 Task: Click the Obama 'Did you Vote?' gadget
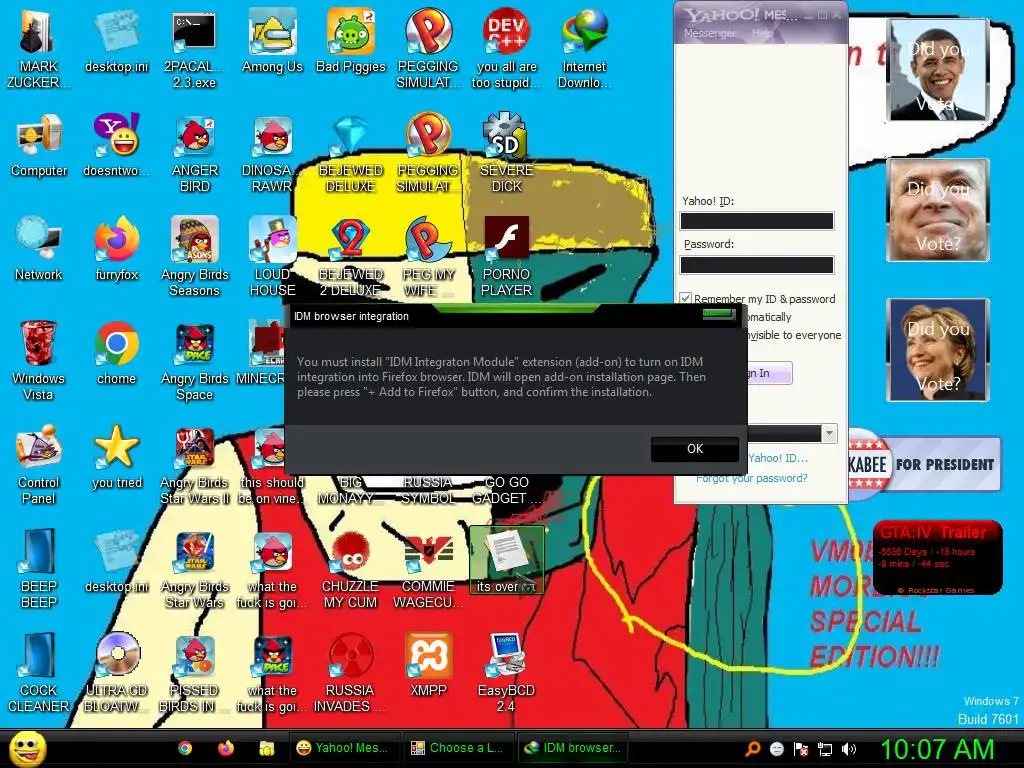tap(938, 70)
